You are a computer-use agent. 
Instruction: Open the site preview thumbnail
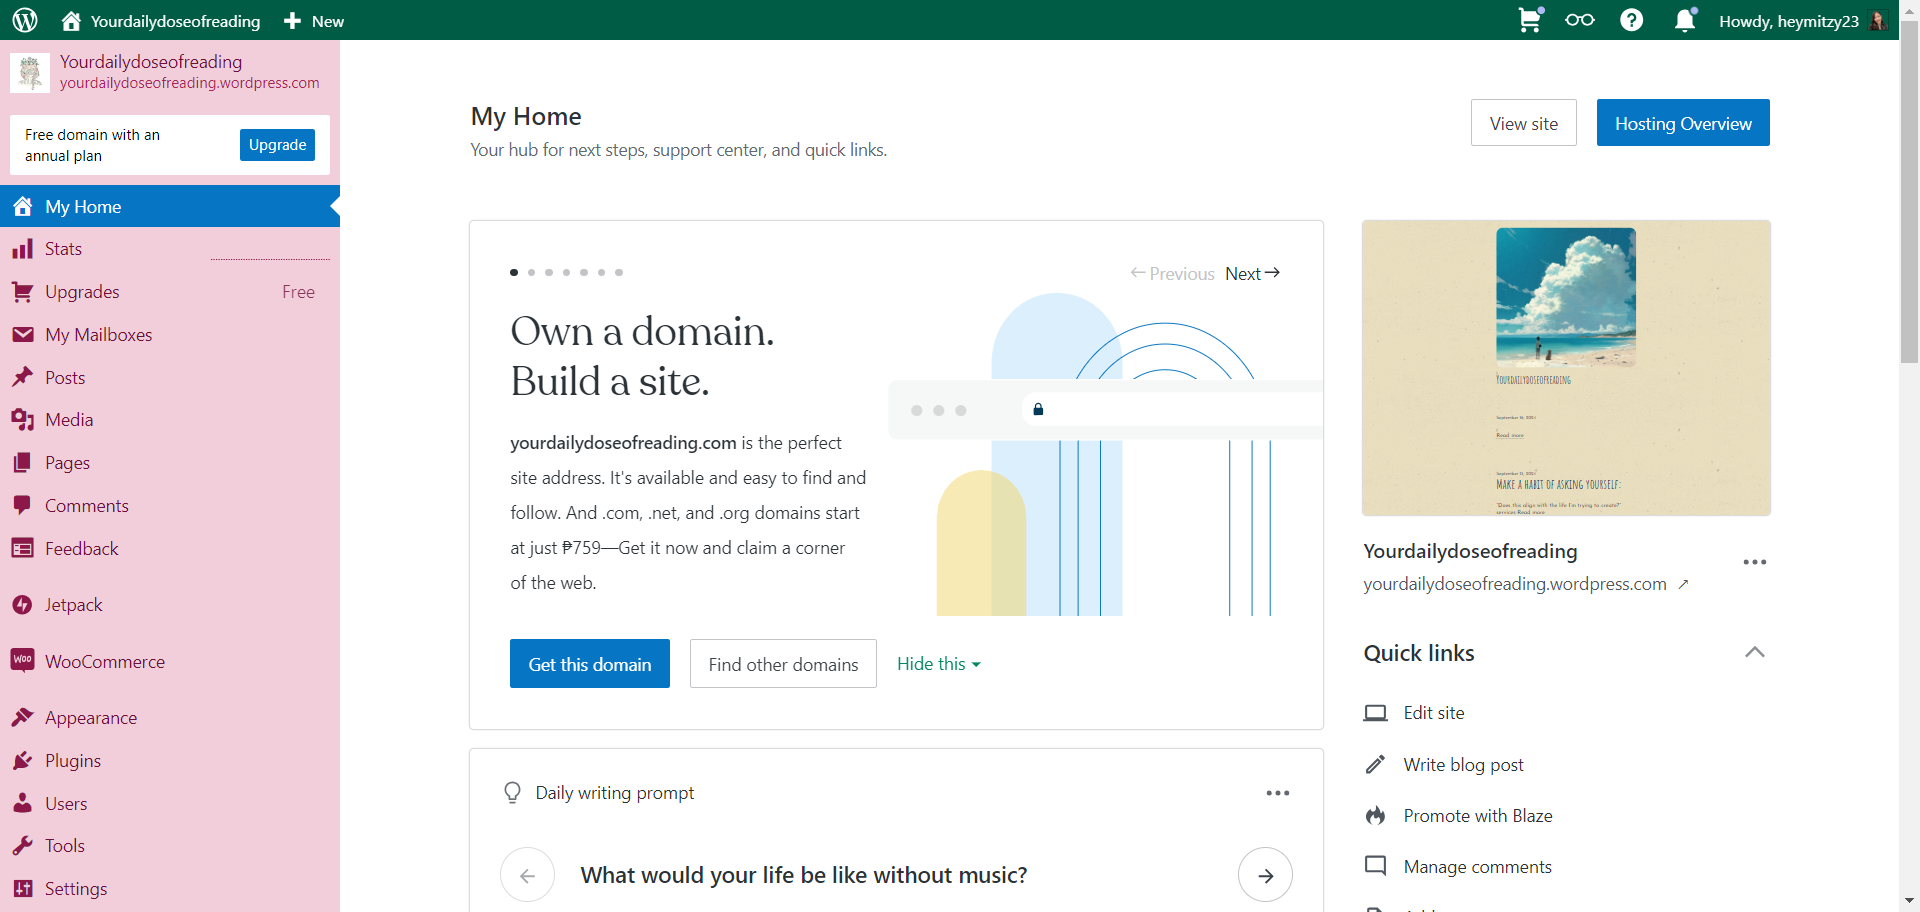[1566, 368]
